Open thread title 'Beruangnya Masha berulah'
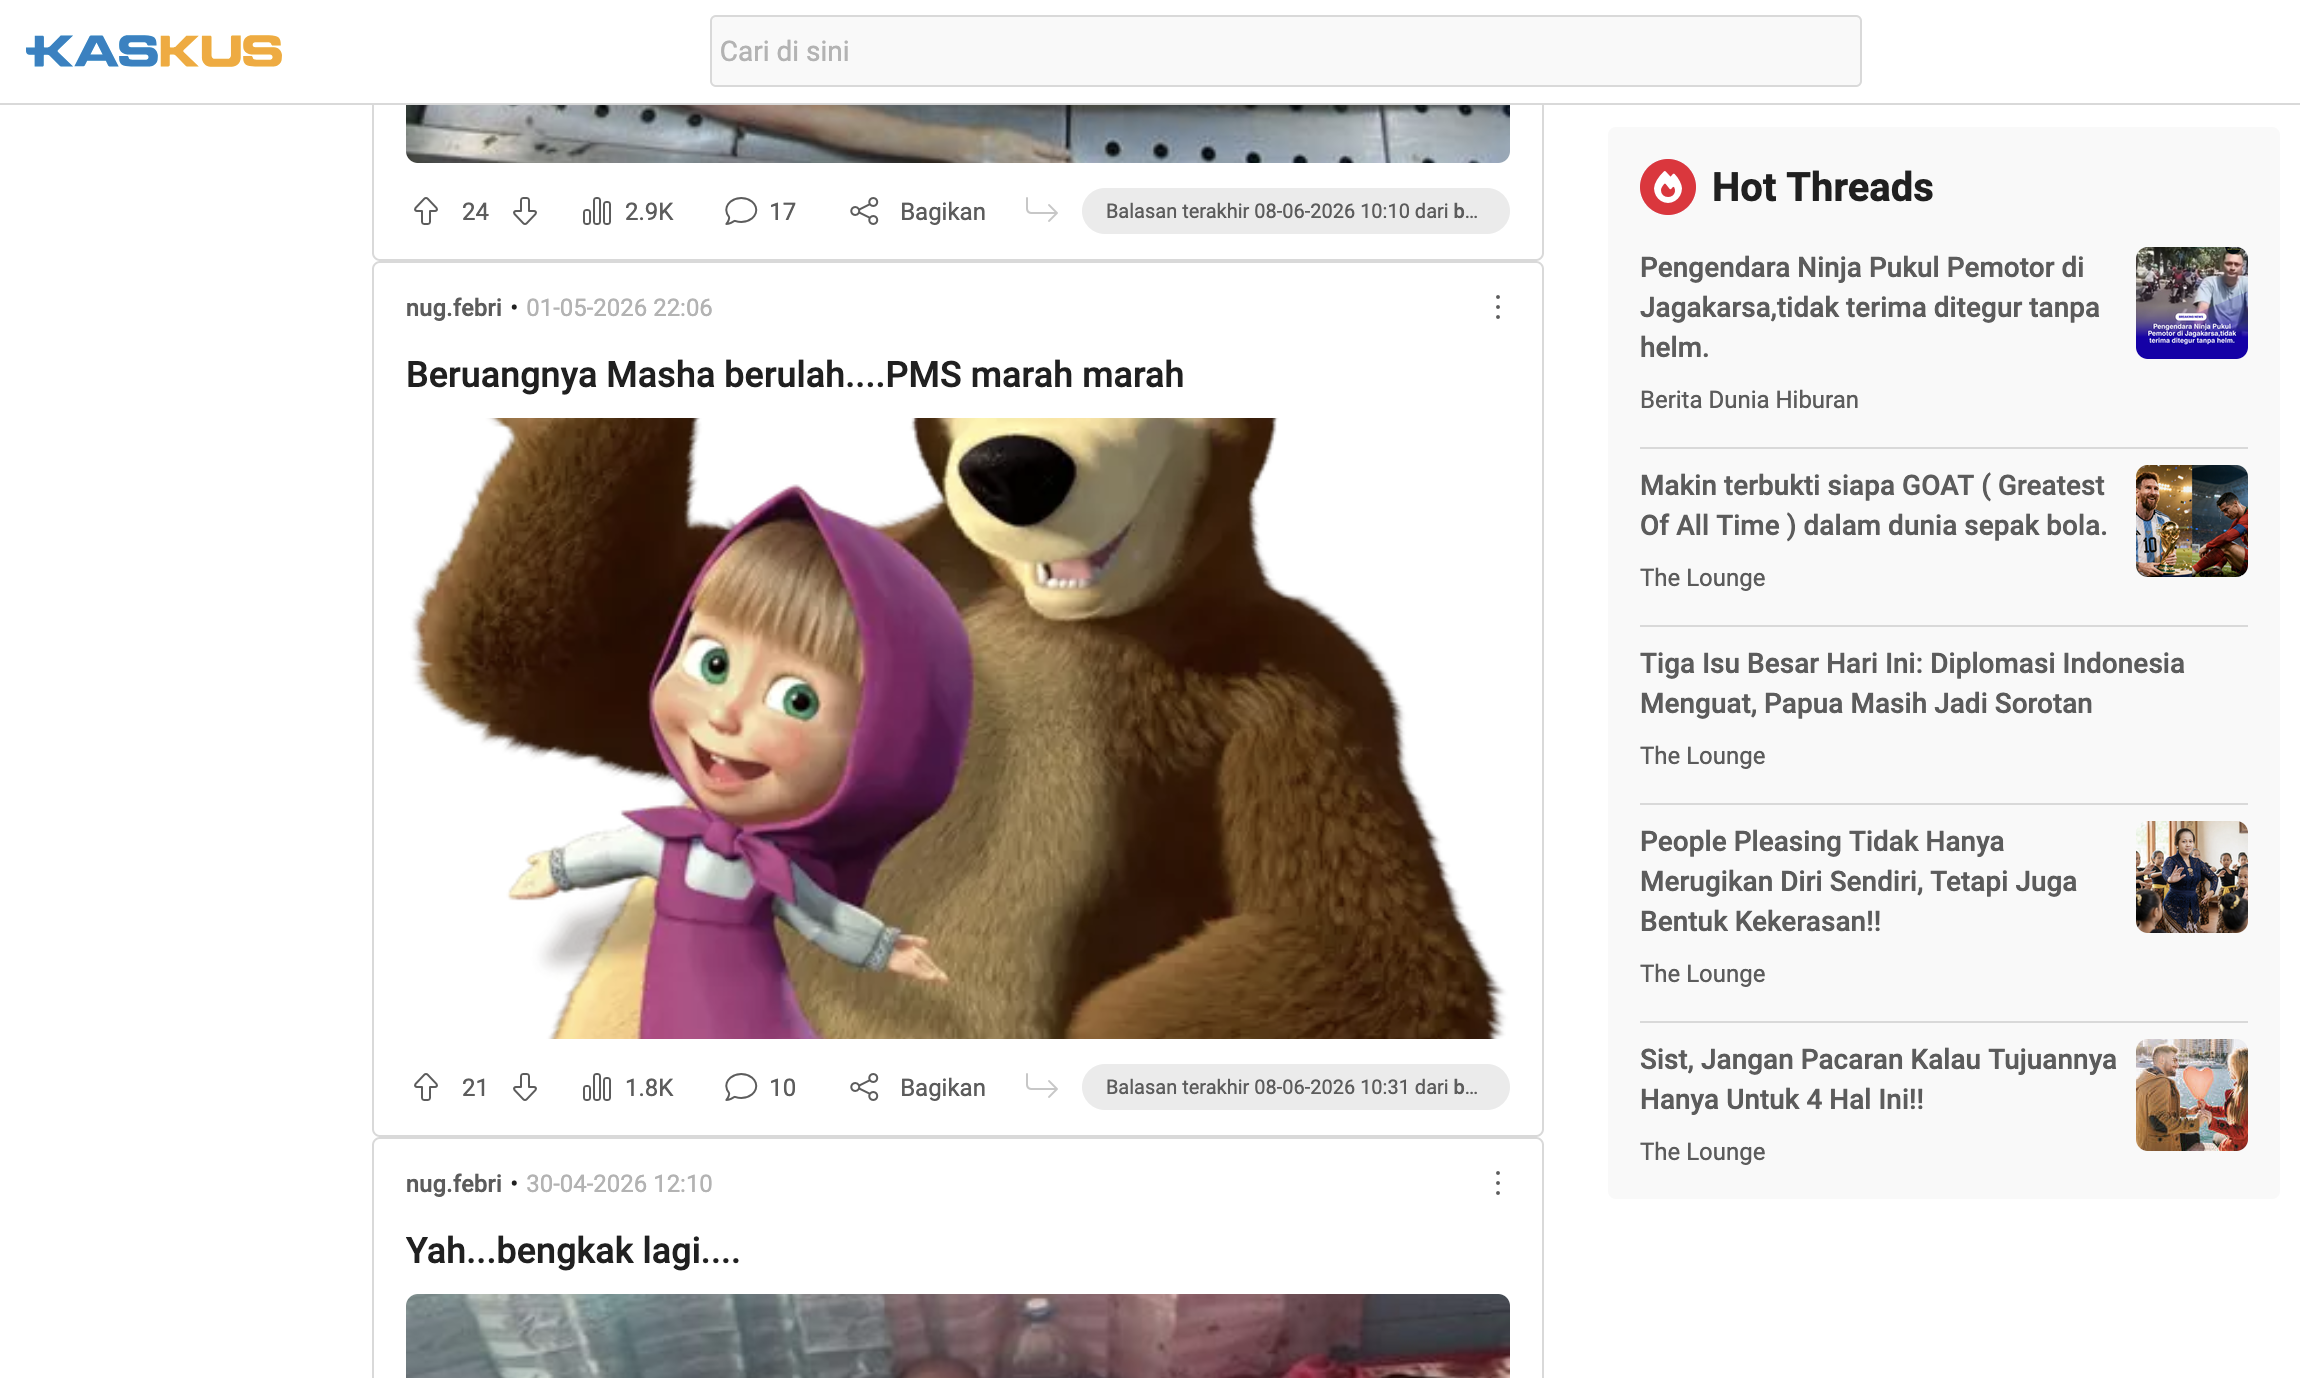Image resolution: width=2300 pixels, height=1378 pixels. (x=795, y=375)
